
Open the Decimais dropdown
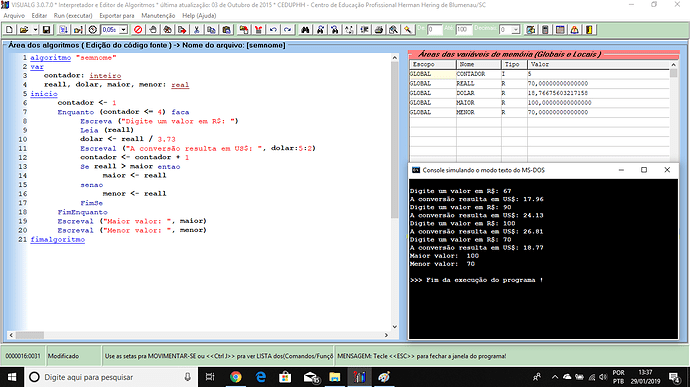[515, 29]
